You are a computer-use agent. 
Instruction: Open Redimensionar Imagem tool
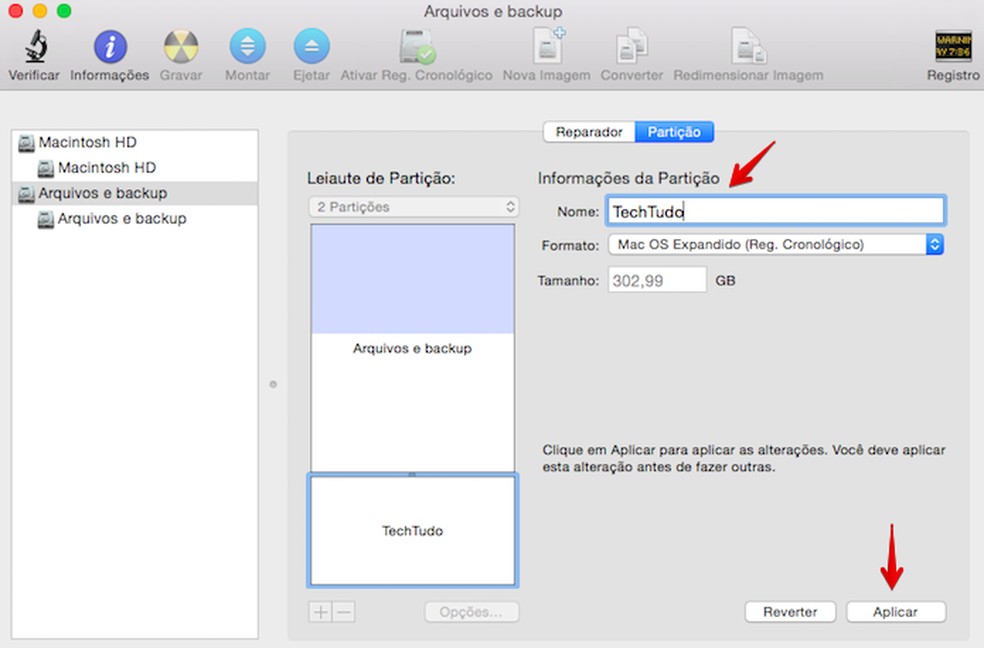[748, 47]
